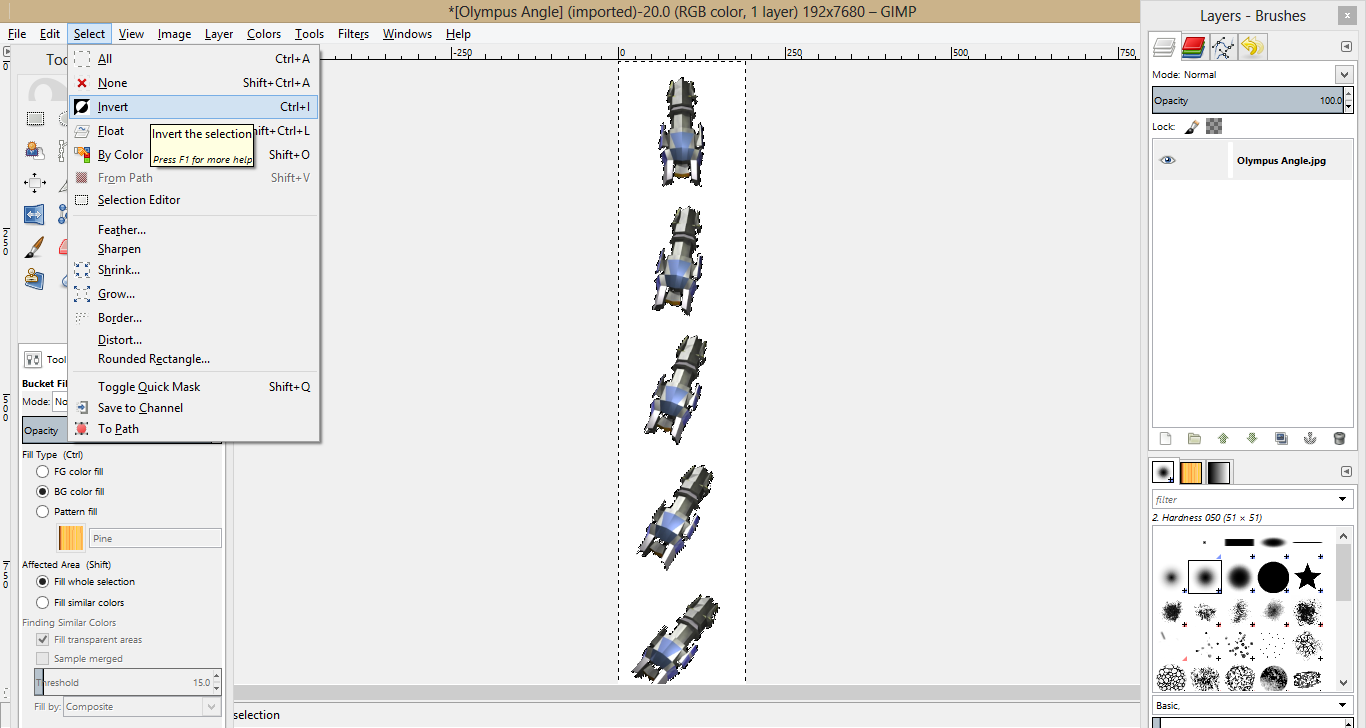
Task: Select the Clone stamp tool in toolbox
Action: (35, 278)
